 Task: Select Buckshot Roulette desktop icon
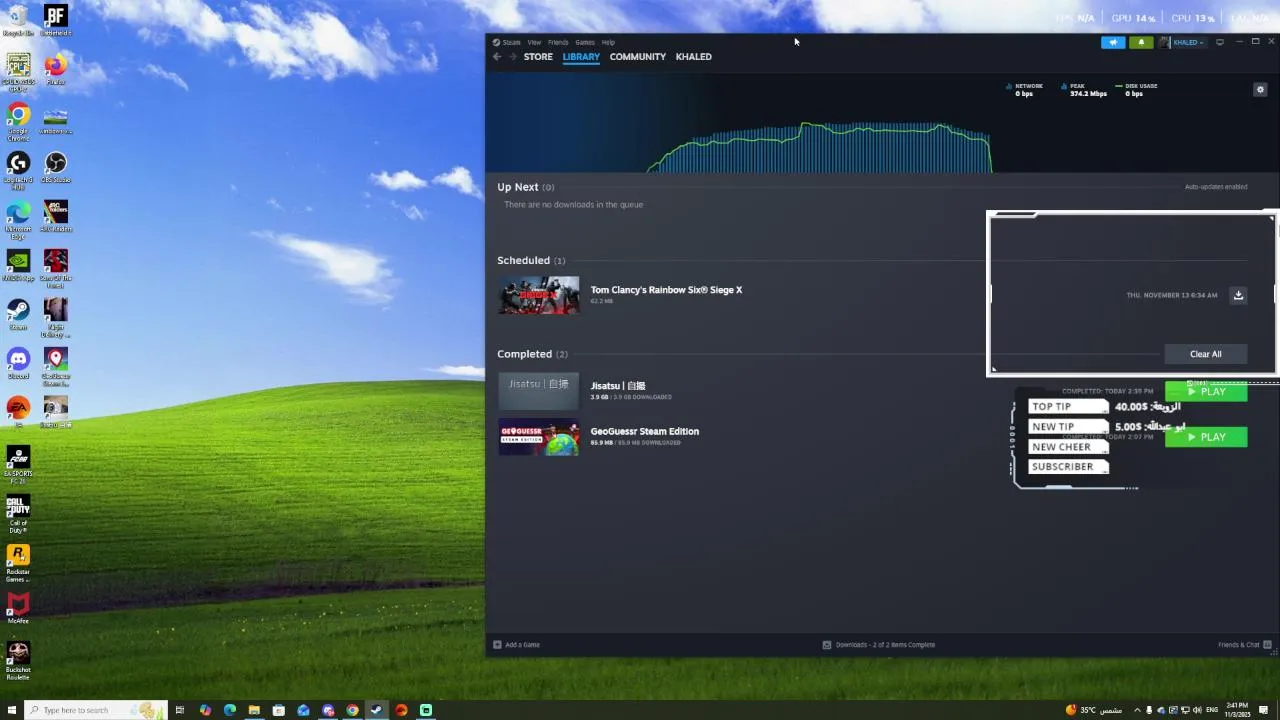(18, 661)
